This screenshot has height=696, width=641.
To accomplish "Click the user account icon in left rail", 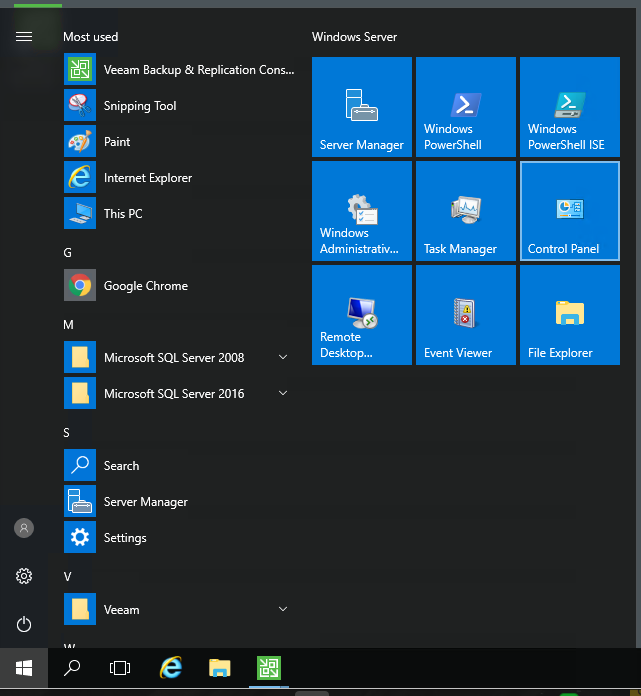I will pos(24,528).
